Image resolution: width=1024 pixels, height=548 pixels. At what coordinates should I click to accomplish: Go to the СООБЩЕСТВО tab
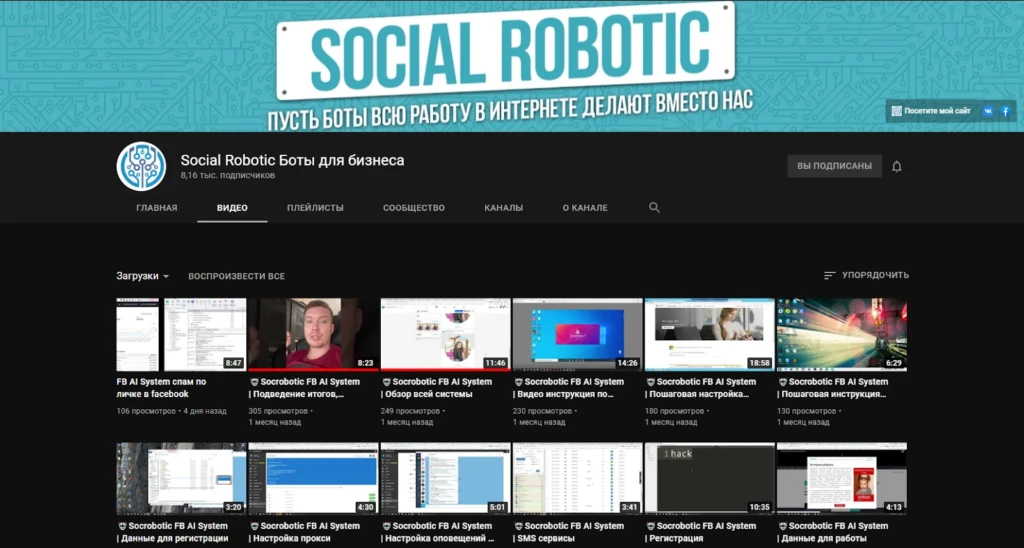[x=414, y=208]
